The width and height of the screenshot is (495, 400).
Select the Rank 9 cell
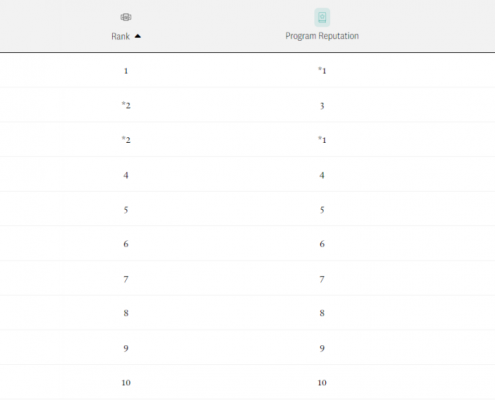pyautogui.click(x=126, y=348)
